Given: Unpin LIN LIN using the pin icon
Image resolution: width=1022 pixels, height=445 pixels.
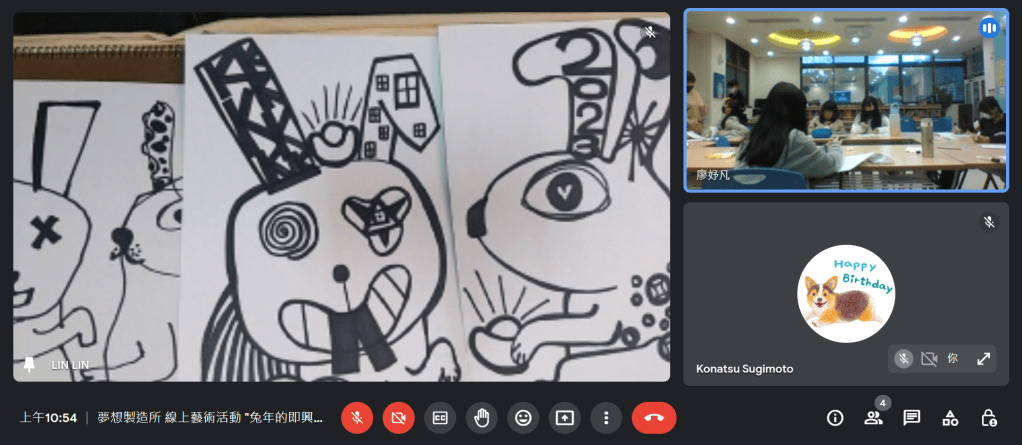Looking at the screenshot, I should pos(30,365).
